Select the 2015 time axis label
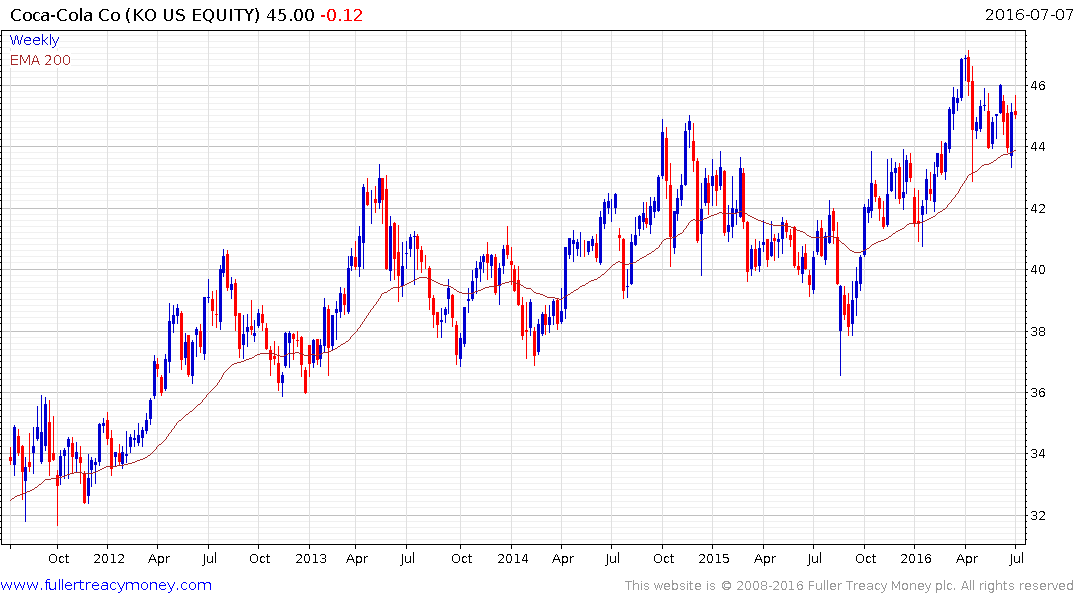 [714, 558]
